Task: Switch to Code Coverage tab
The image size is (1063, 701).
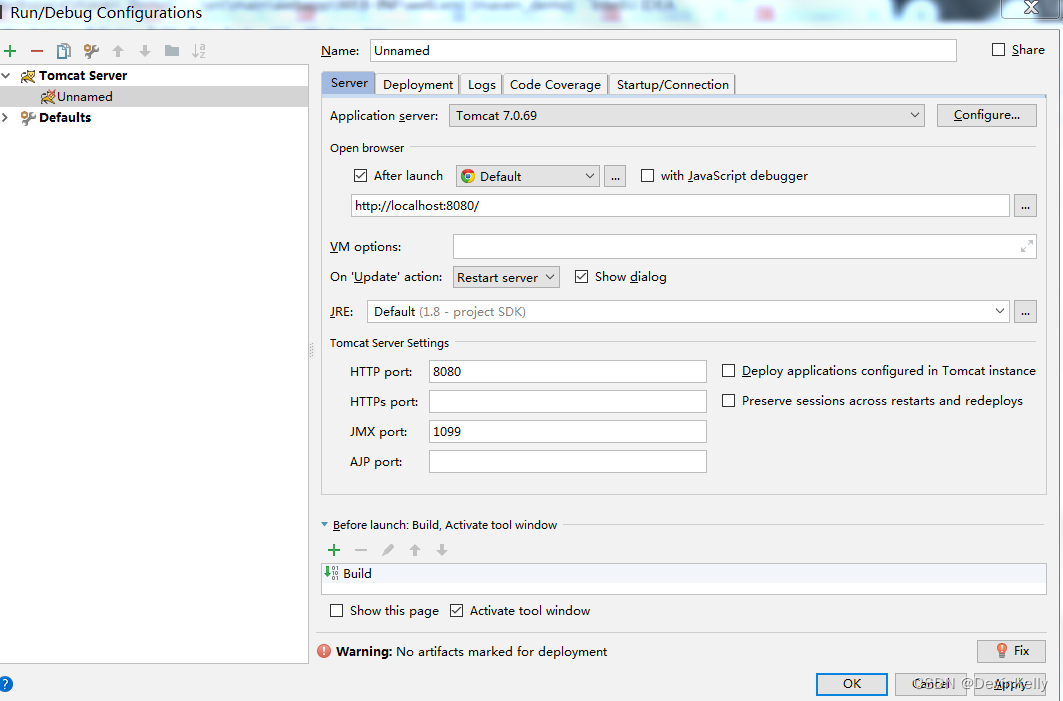Action: (x=555, y=85)
